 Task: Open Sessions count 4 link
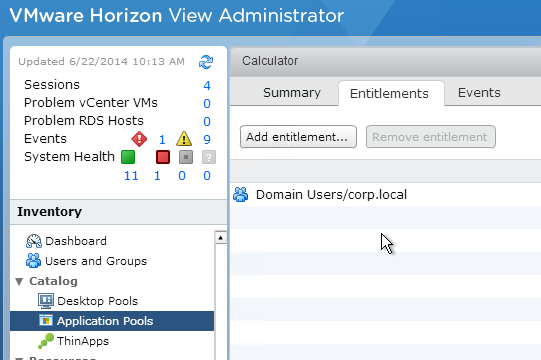click(207, 85)
